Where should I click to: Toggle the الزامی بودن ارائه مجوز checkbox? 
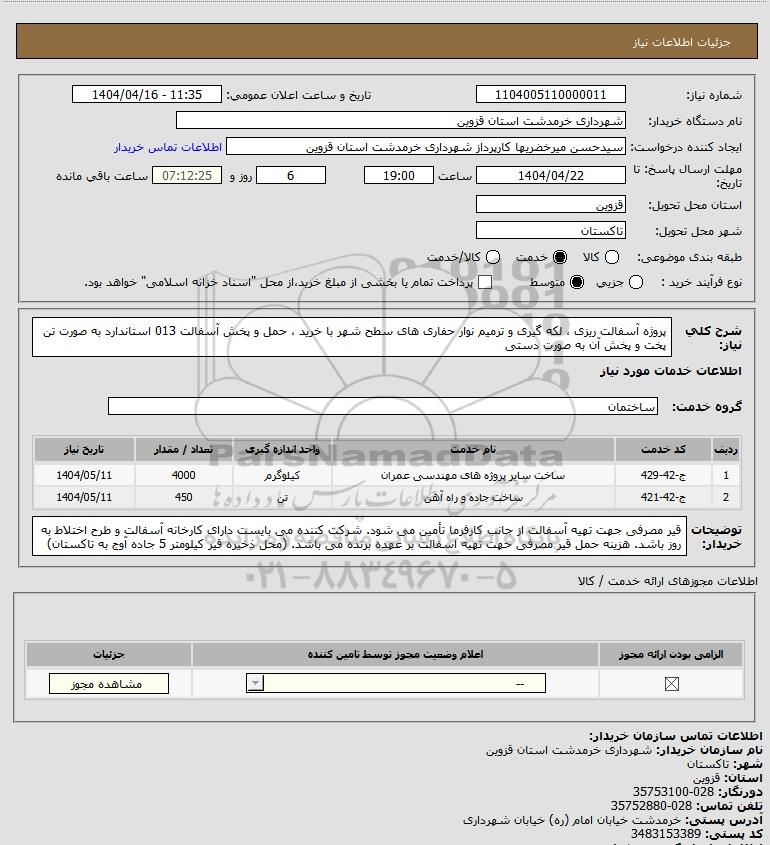pos(671,684)
